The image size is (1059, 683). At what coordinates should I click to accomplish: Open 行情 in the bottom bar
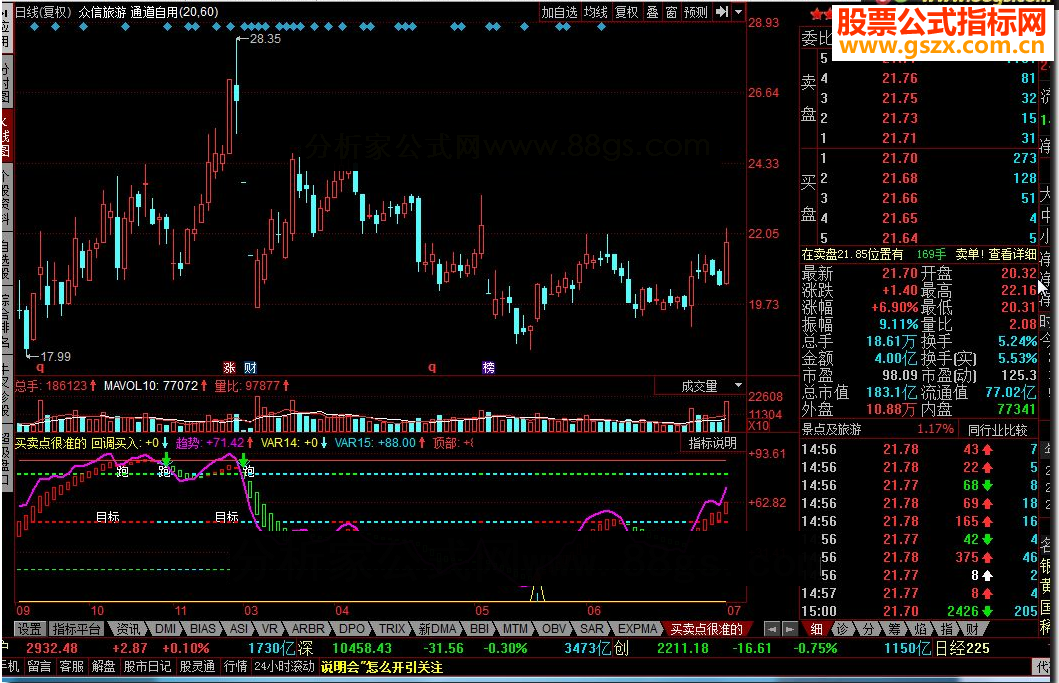click(x=235, y=667)
